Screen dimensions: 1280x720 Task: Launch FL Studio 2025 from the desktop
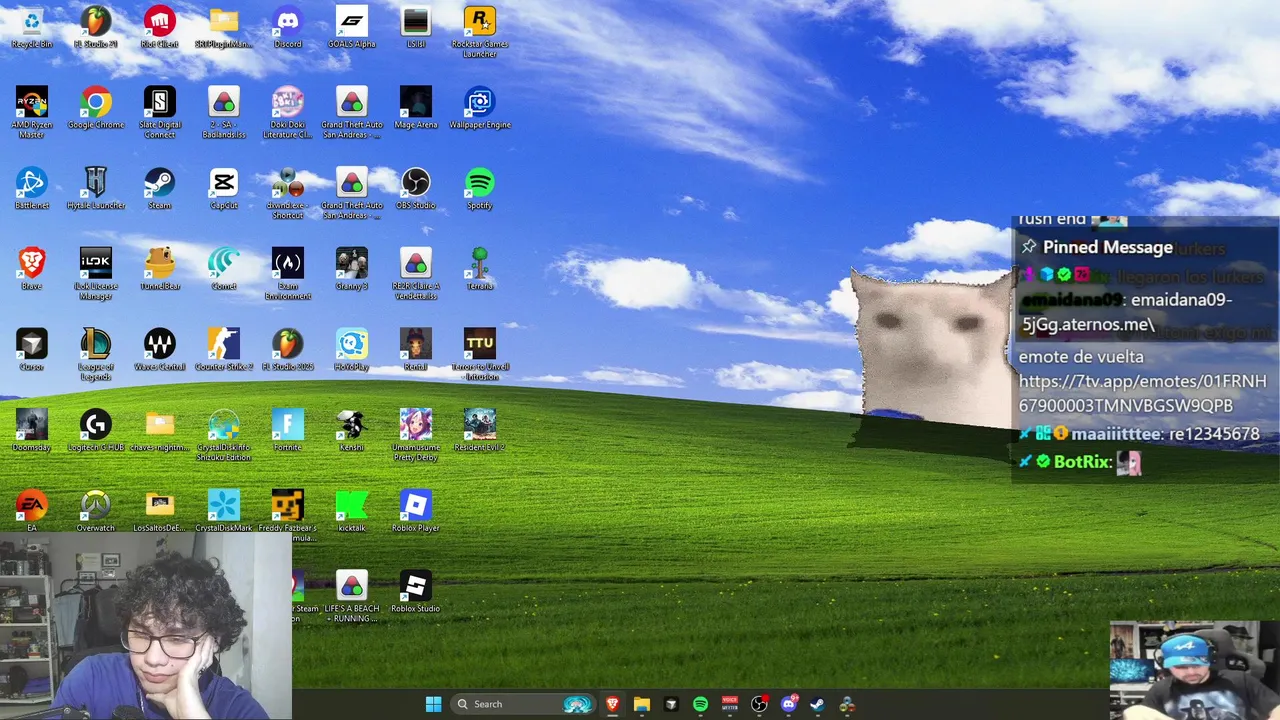click(288, 350)
